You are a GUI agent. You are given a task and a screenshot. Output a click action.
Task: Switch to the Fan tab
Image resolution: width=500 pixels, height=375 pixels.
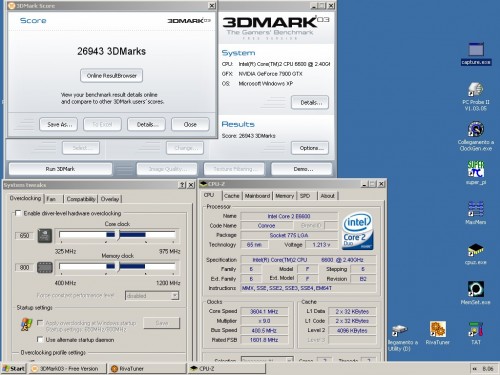pos(53,199)
